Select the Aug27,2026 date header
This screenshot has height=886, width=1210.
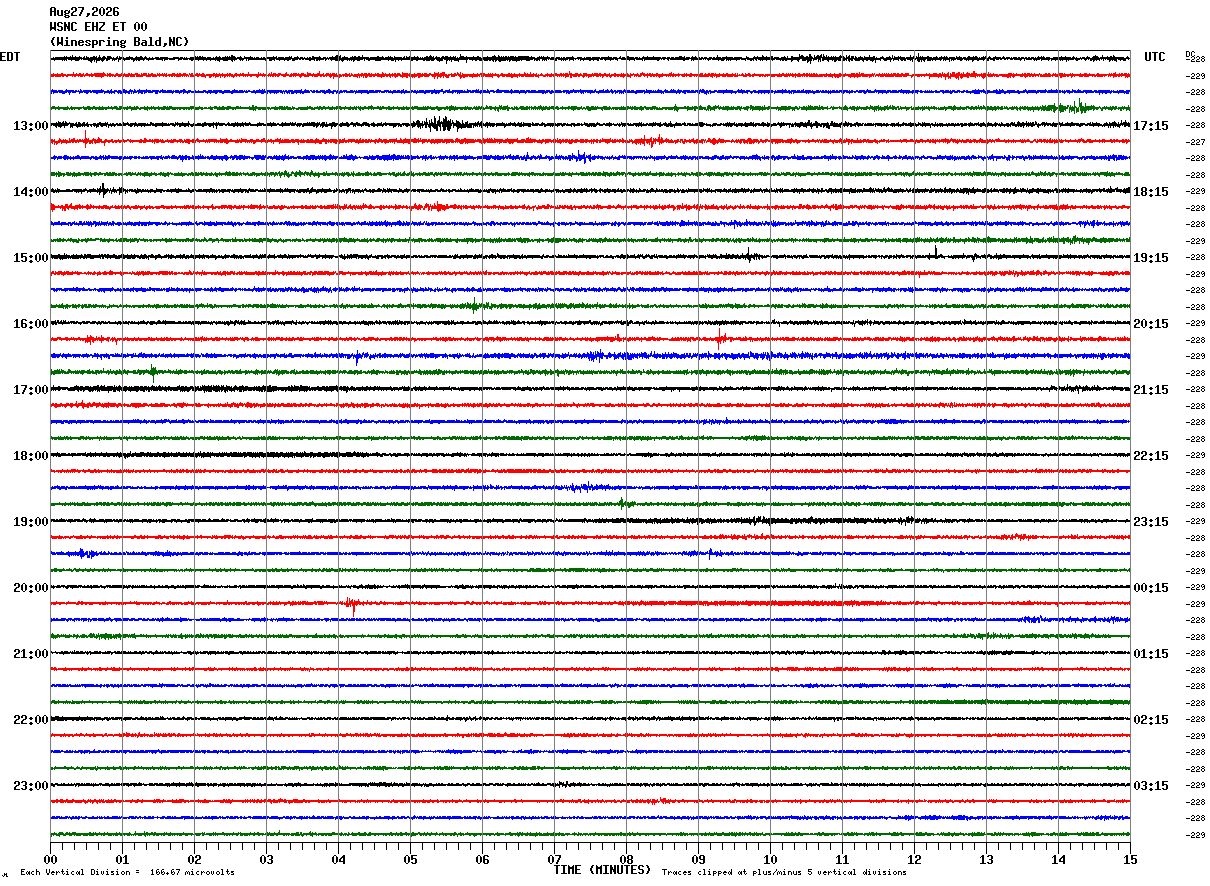[x=84, y=12]
